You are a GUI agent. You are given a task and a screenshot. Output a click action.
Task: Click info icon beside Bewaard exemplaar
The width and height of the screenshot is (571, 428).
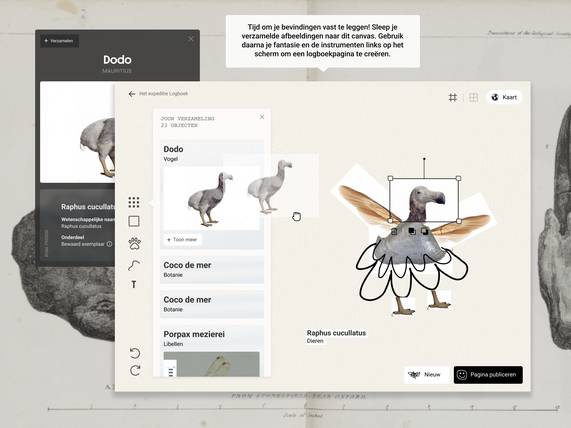coord(109,244)
